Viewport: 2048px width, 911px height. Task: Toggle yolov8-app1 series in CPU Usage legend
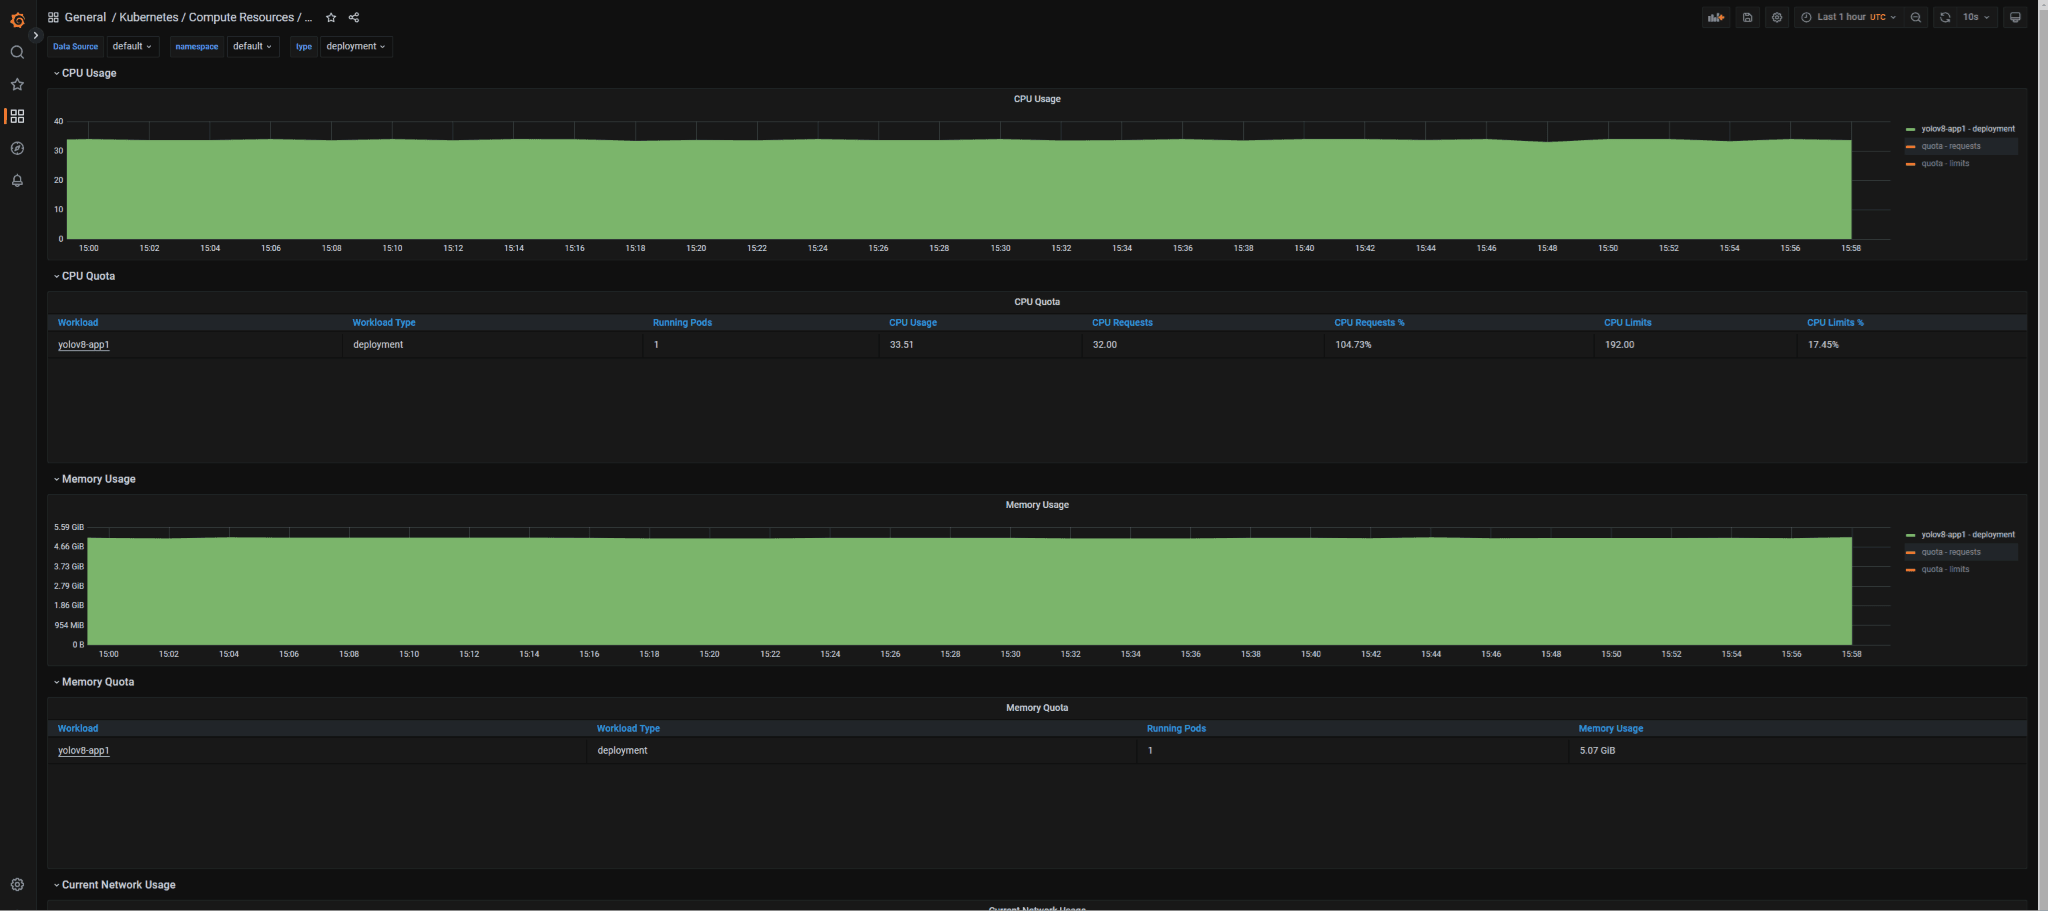click(x=1967, y=129)
